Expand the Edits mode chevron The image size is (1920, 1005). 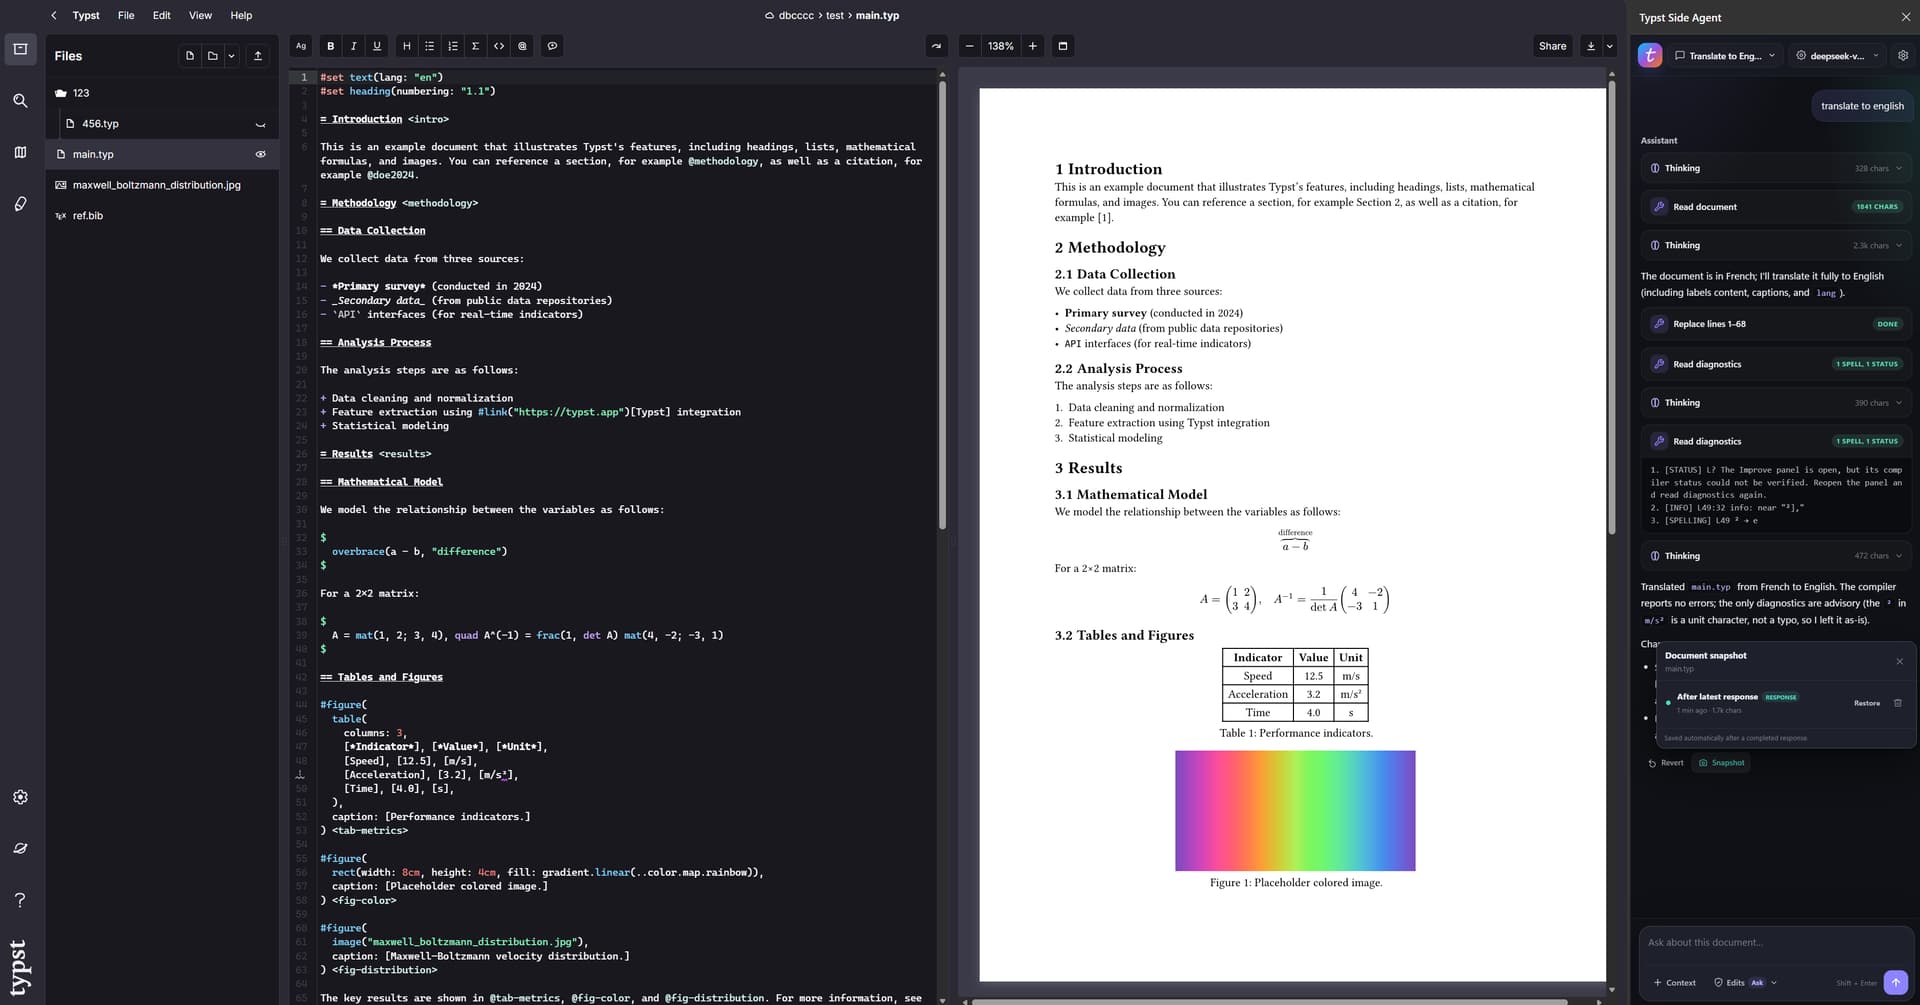[x=1774, y=982]
